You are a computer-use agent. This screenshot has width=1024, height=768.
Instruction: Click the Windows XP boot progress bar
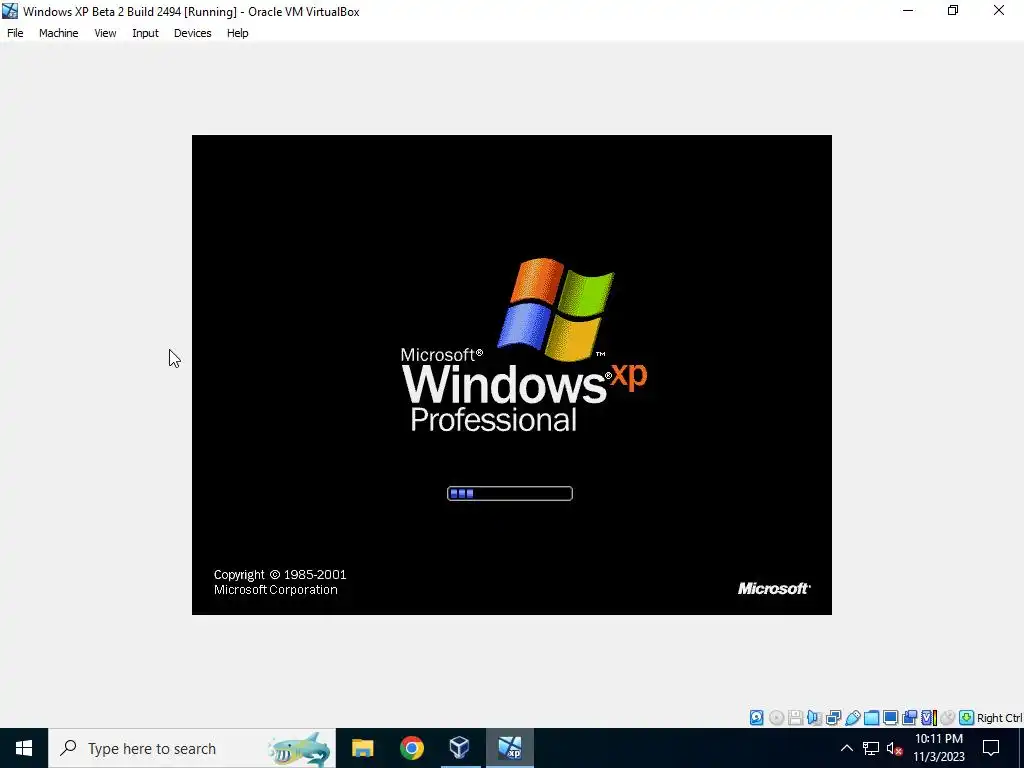tap(509, 493)
